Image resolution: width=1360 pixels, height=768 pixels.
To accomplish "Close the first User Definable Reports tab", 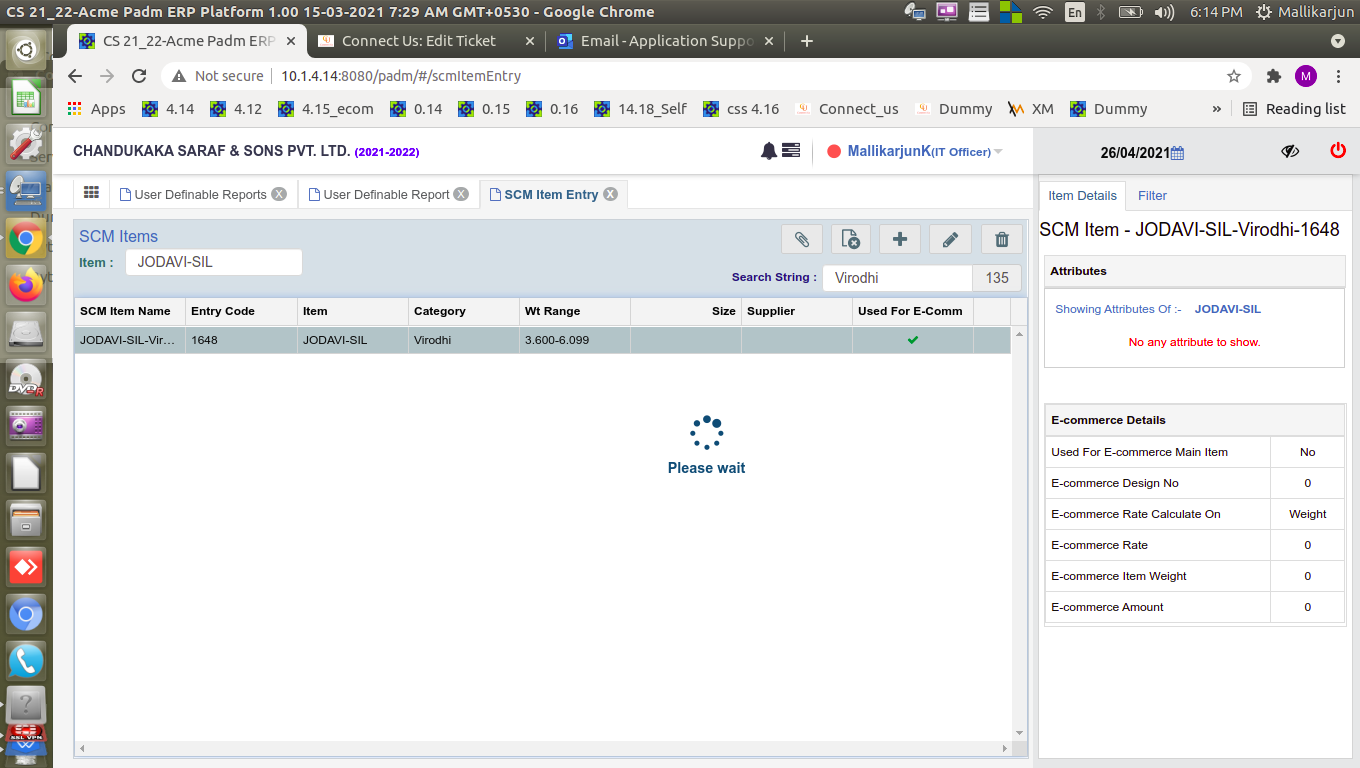I will (279, 194).
